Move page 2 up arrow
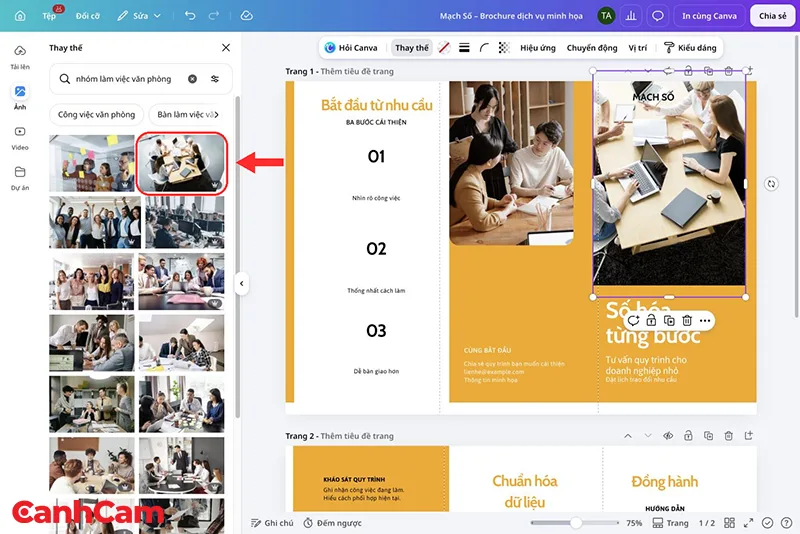The width and height of the screenshot is (800, 534). pyautogui.click(x=628, y=436)
